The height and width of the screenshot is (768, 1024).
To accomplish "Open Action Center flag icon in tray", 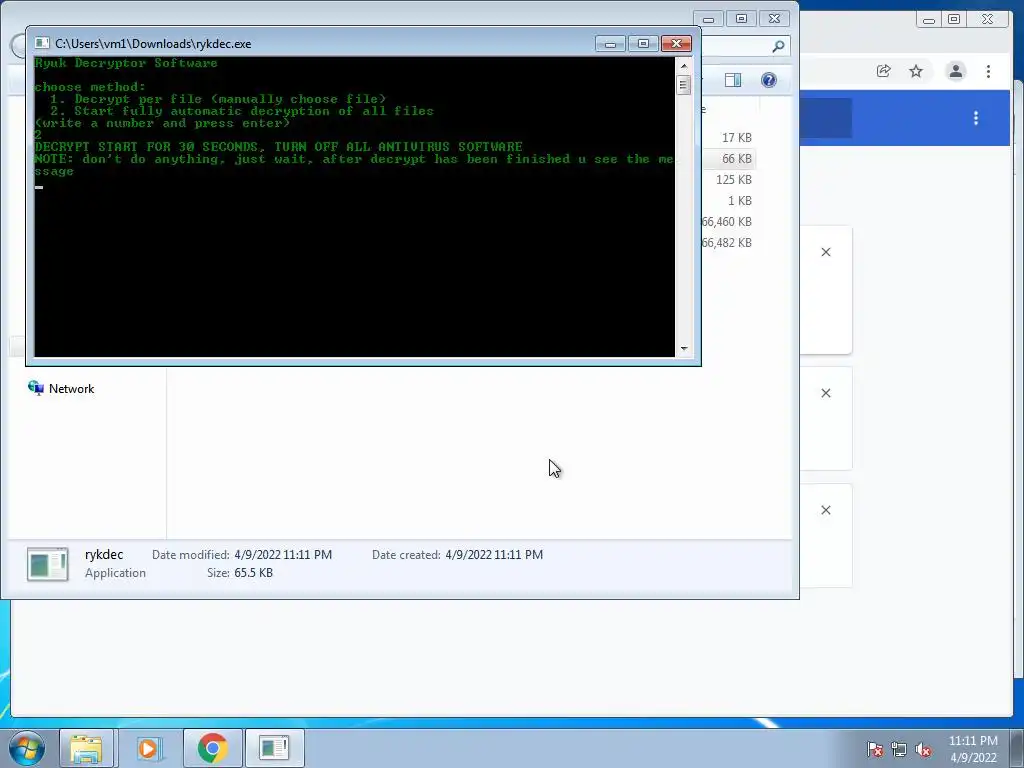I will 874,749.
